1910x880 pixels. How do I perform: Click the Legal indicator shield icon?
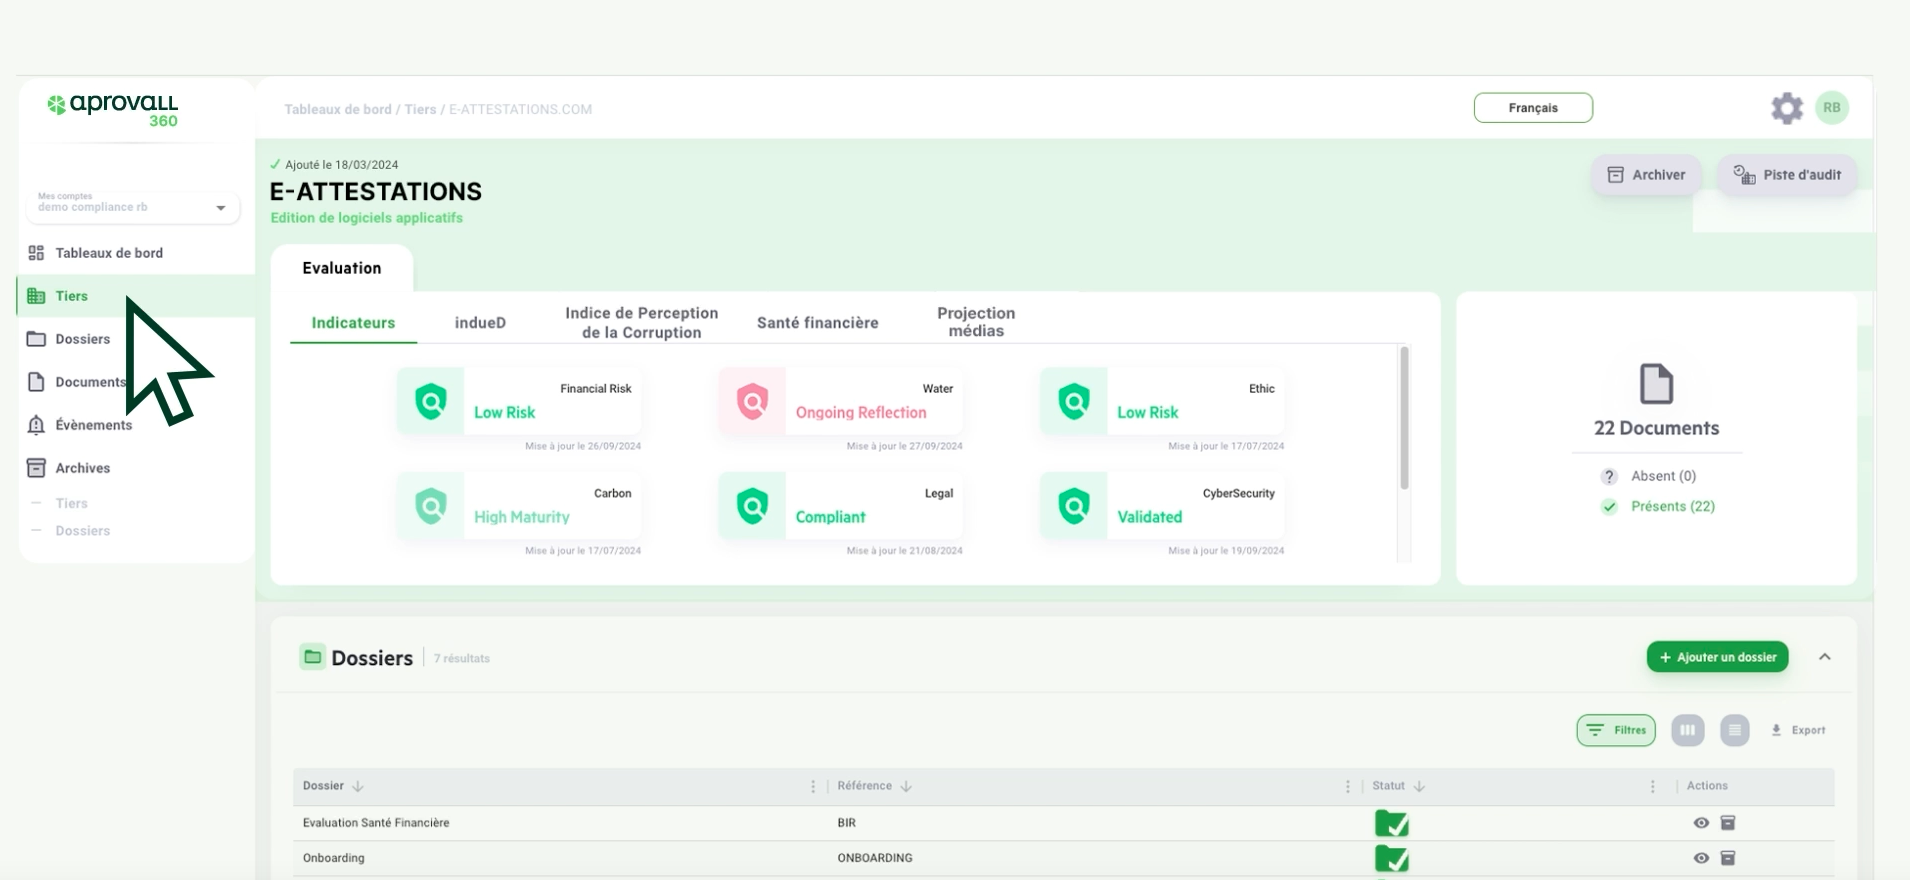(x=752, y=506)
